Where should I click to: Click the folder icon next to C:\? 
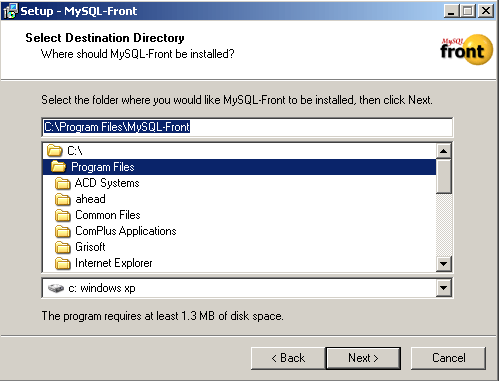[x=55, y=151]
